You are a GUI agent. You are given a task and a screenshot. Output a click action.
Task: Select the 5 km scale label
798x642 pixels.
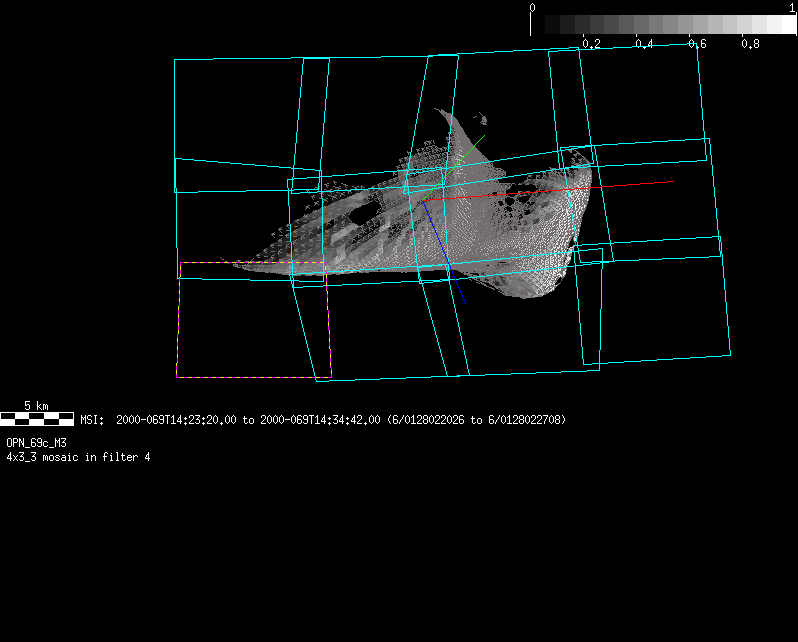point(36,406)
